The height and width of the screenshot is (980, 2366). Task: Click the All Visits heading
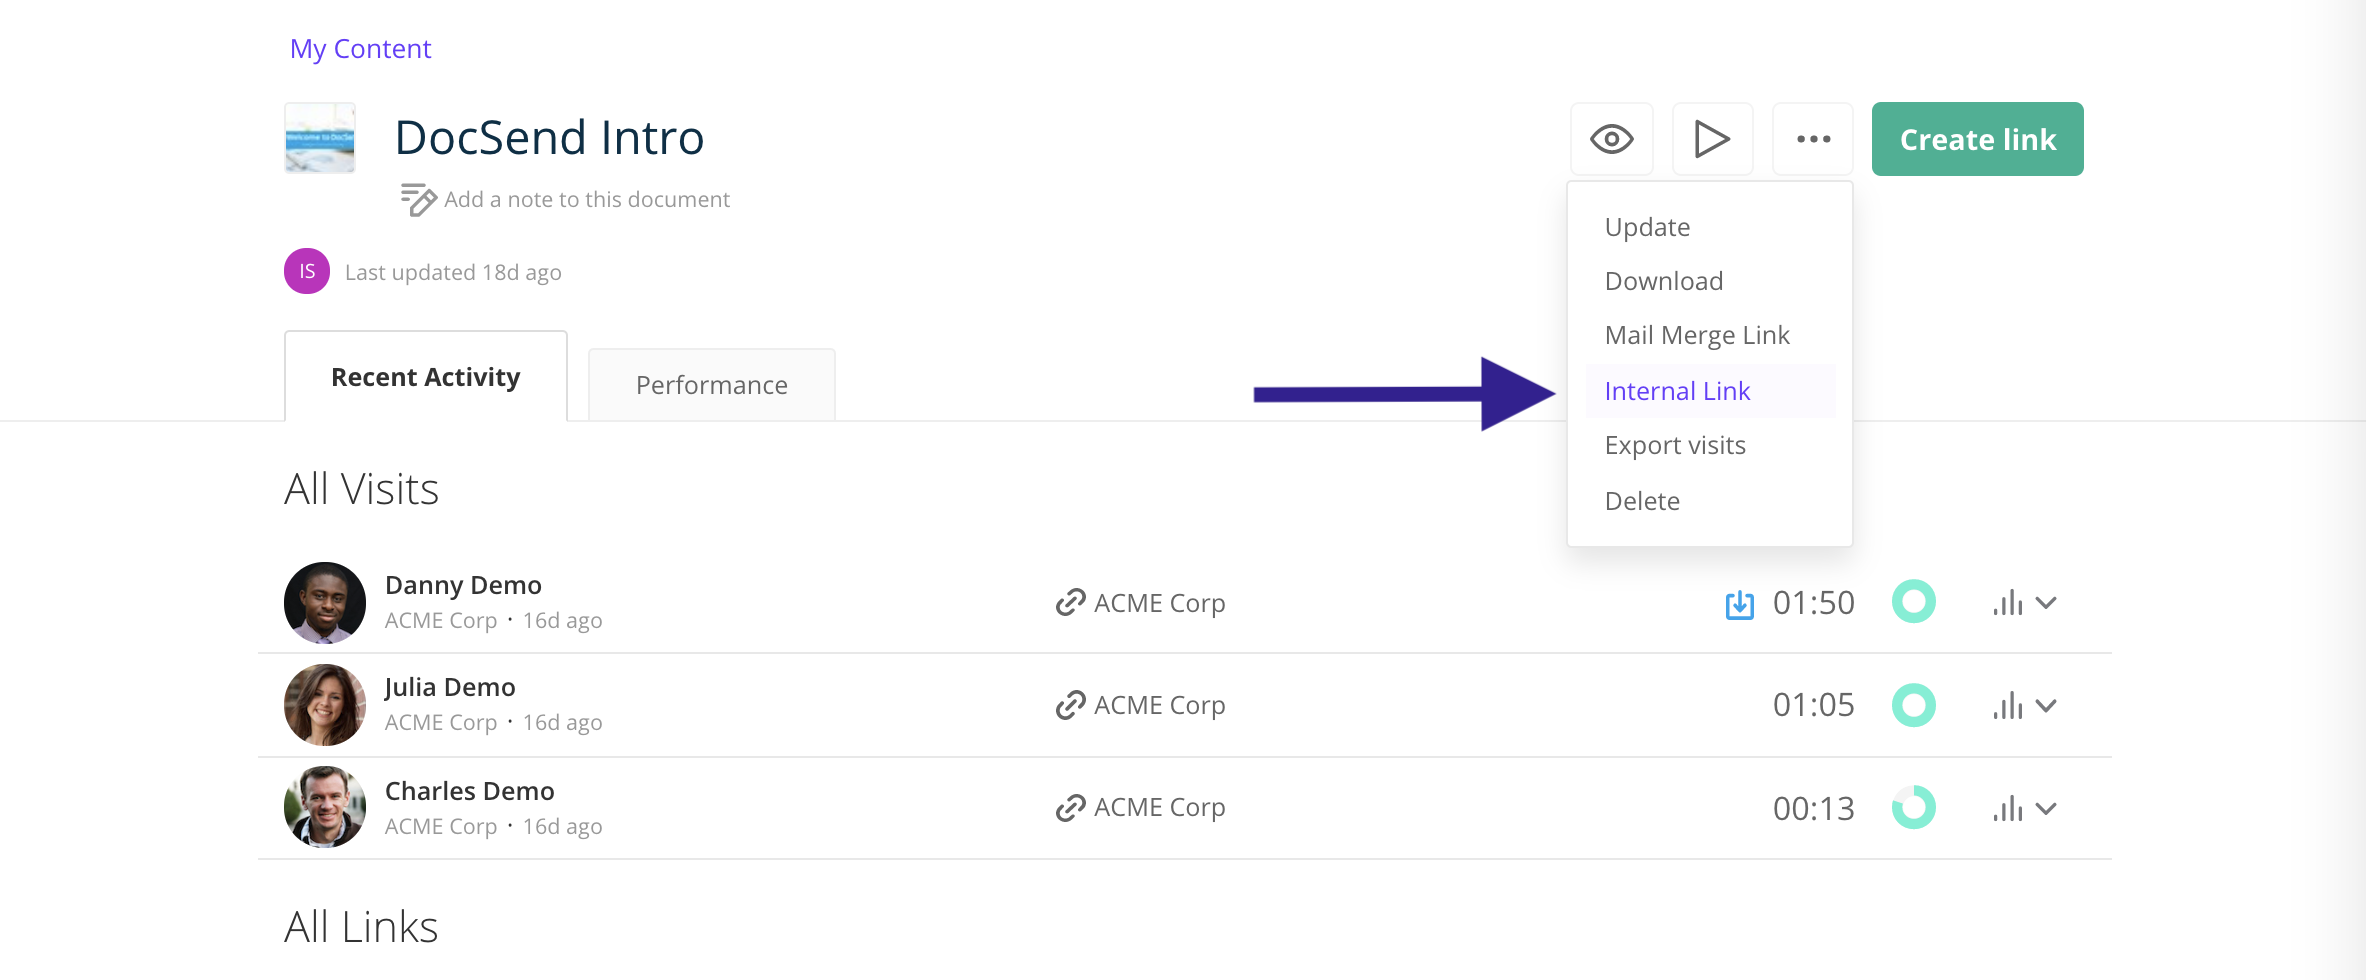(x=361, y=489)
